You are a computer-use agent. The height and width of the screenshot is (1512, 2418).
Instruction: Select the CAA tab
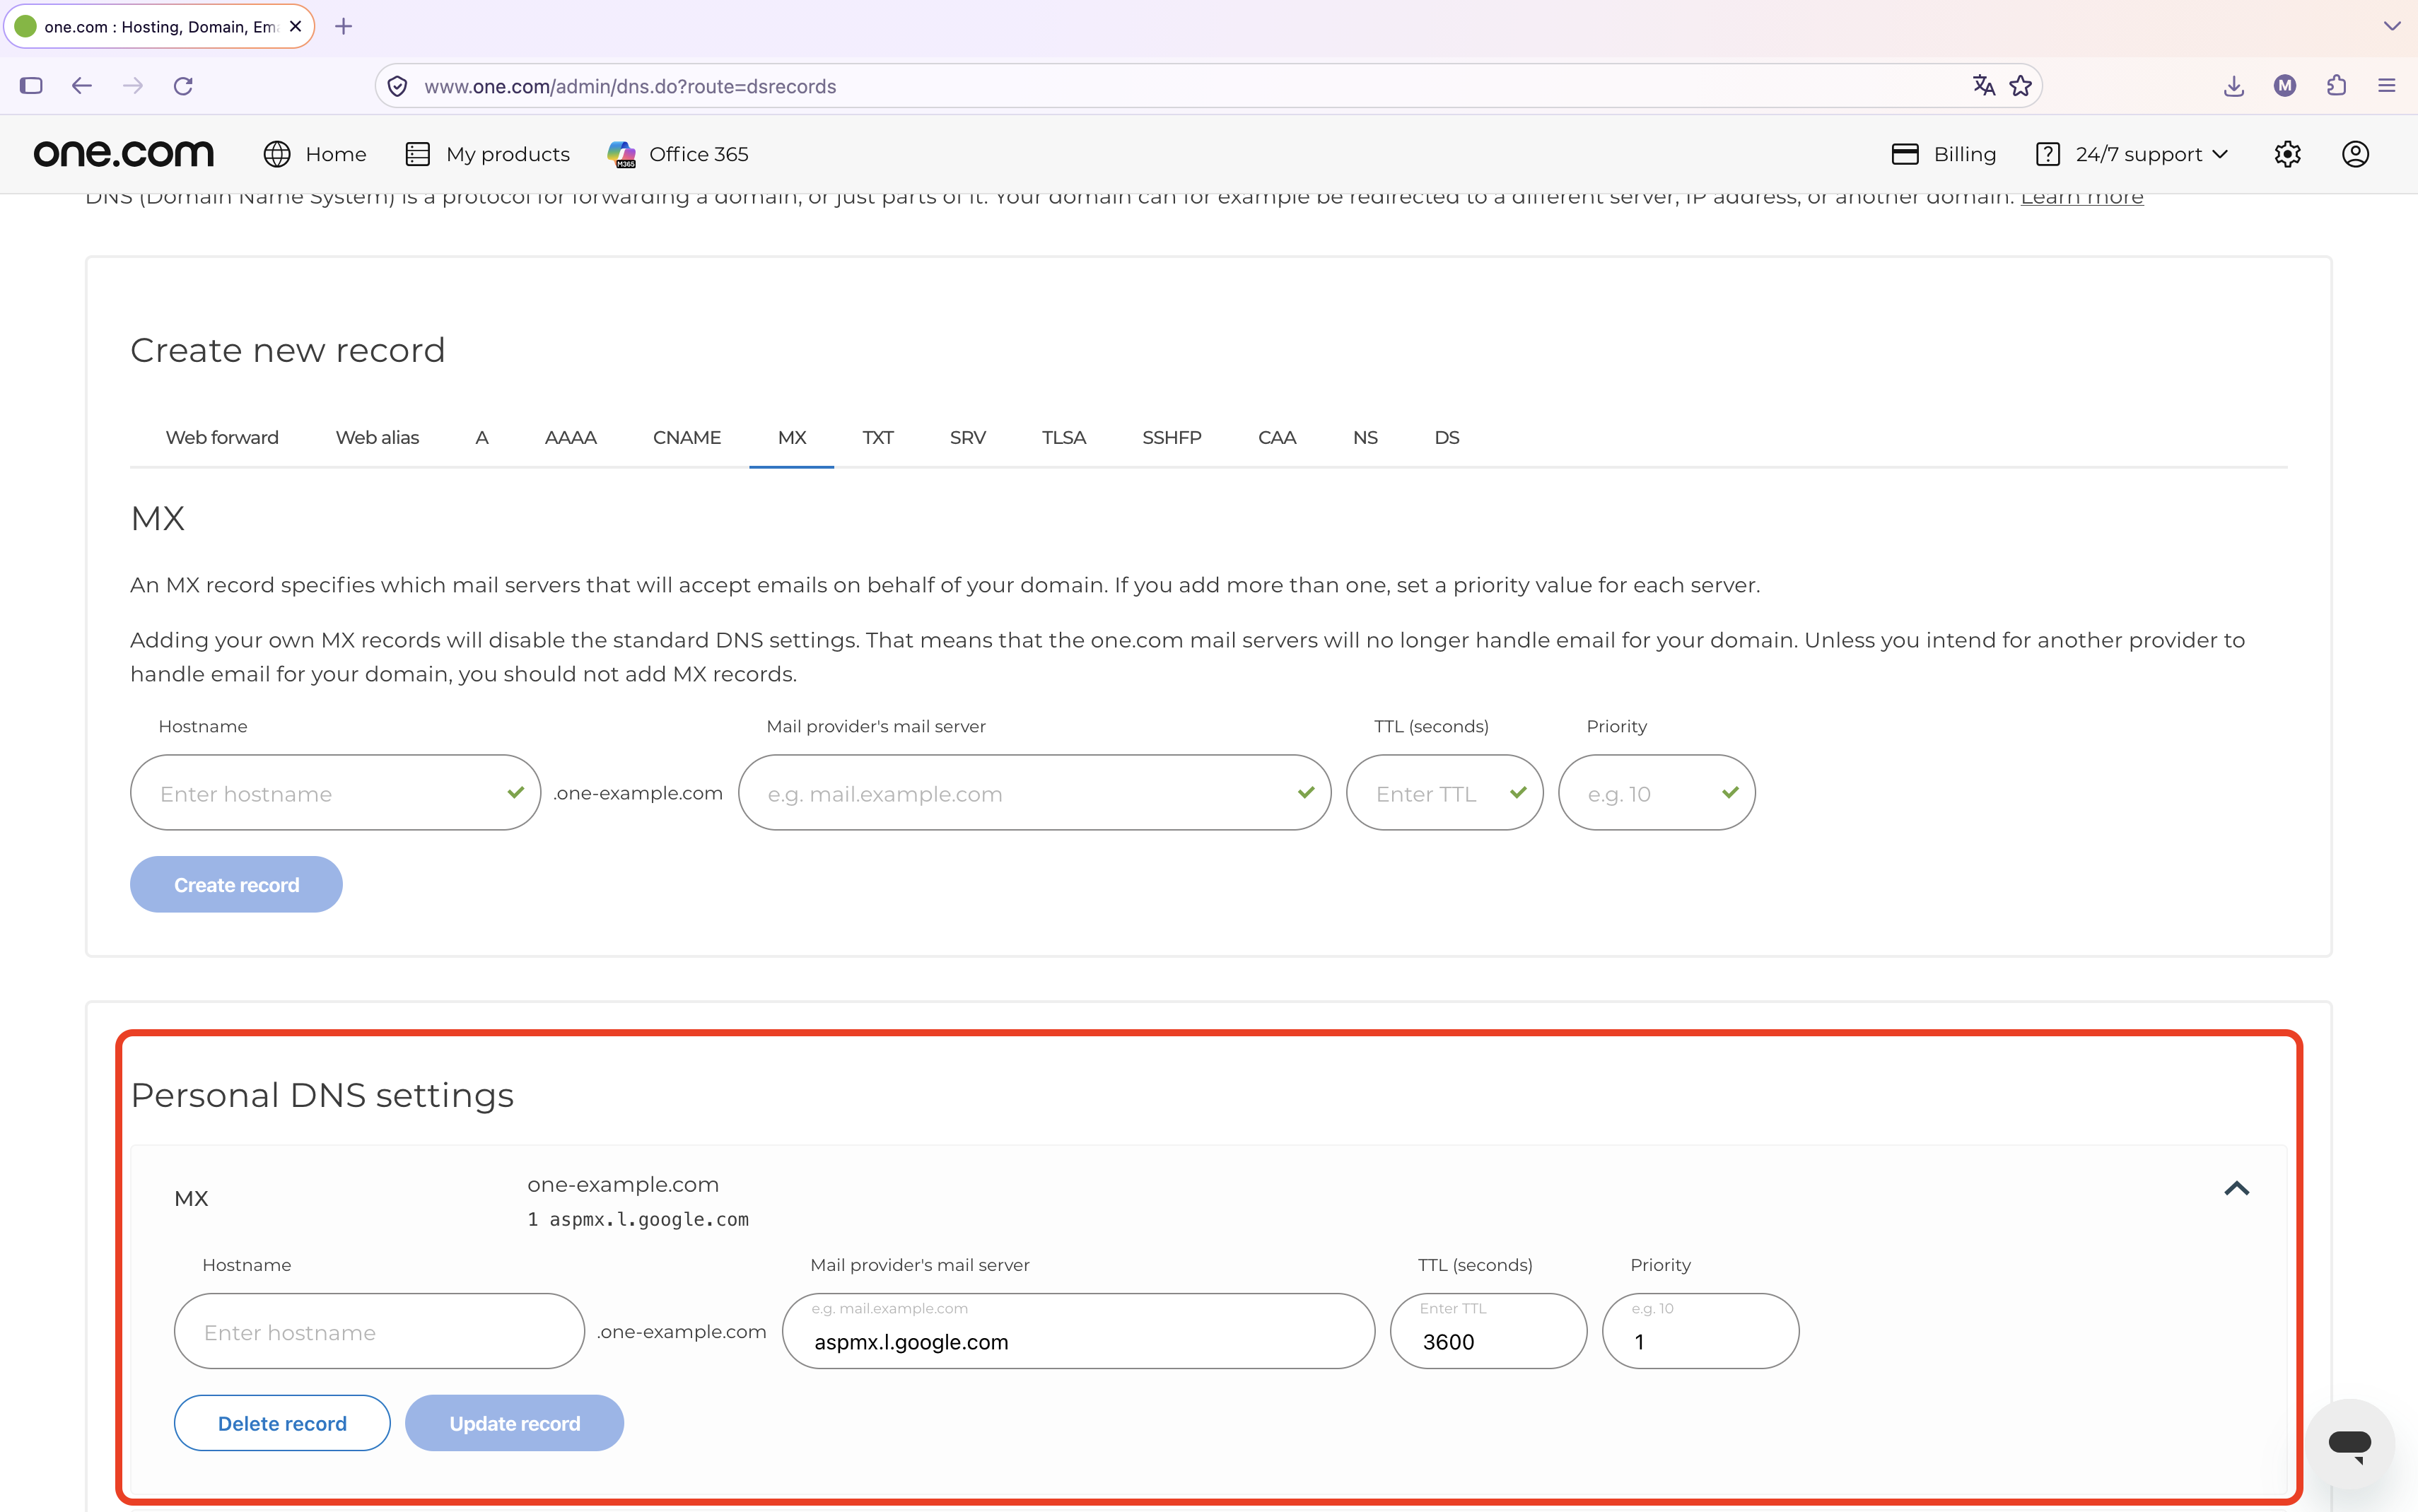(1276, 437)
